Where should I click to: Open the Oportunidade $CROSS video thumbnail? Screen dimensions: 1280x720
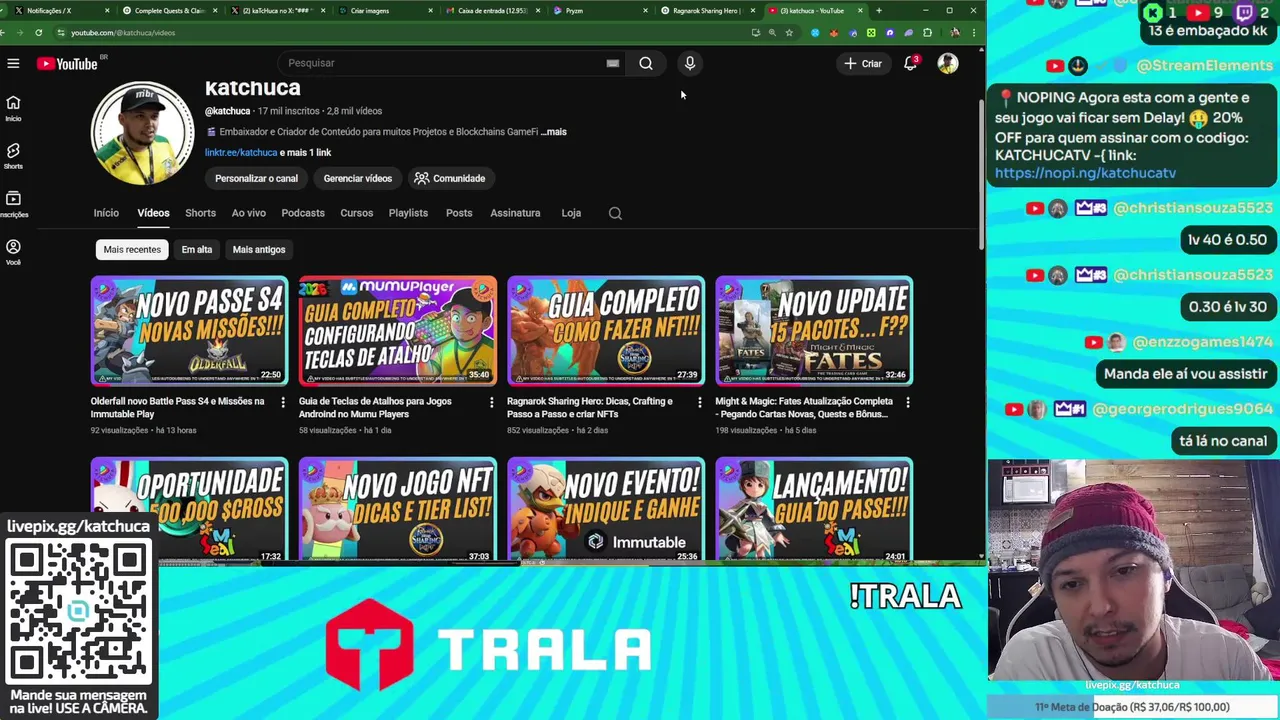click(189, 510)
